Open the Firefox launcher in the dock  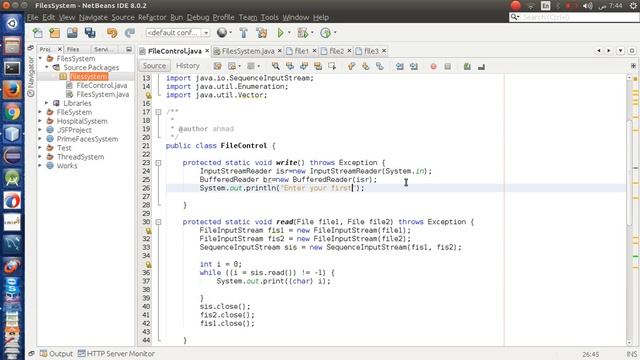coord(12,90)
